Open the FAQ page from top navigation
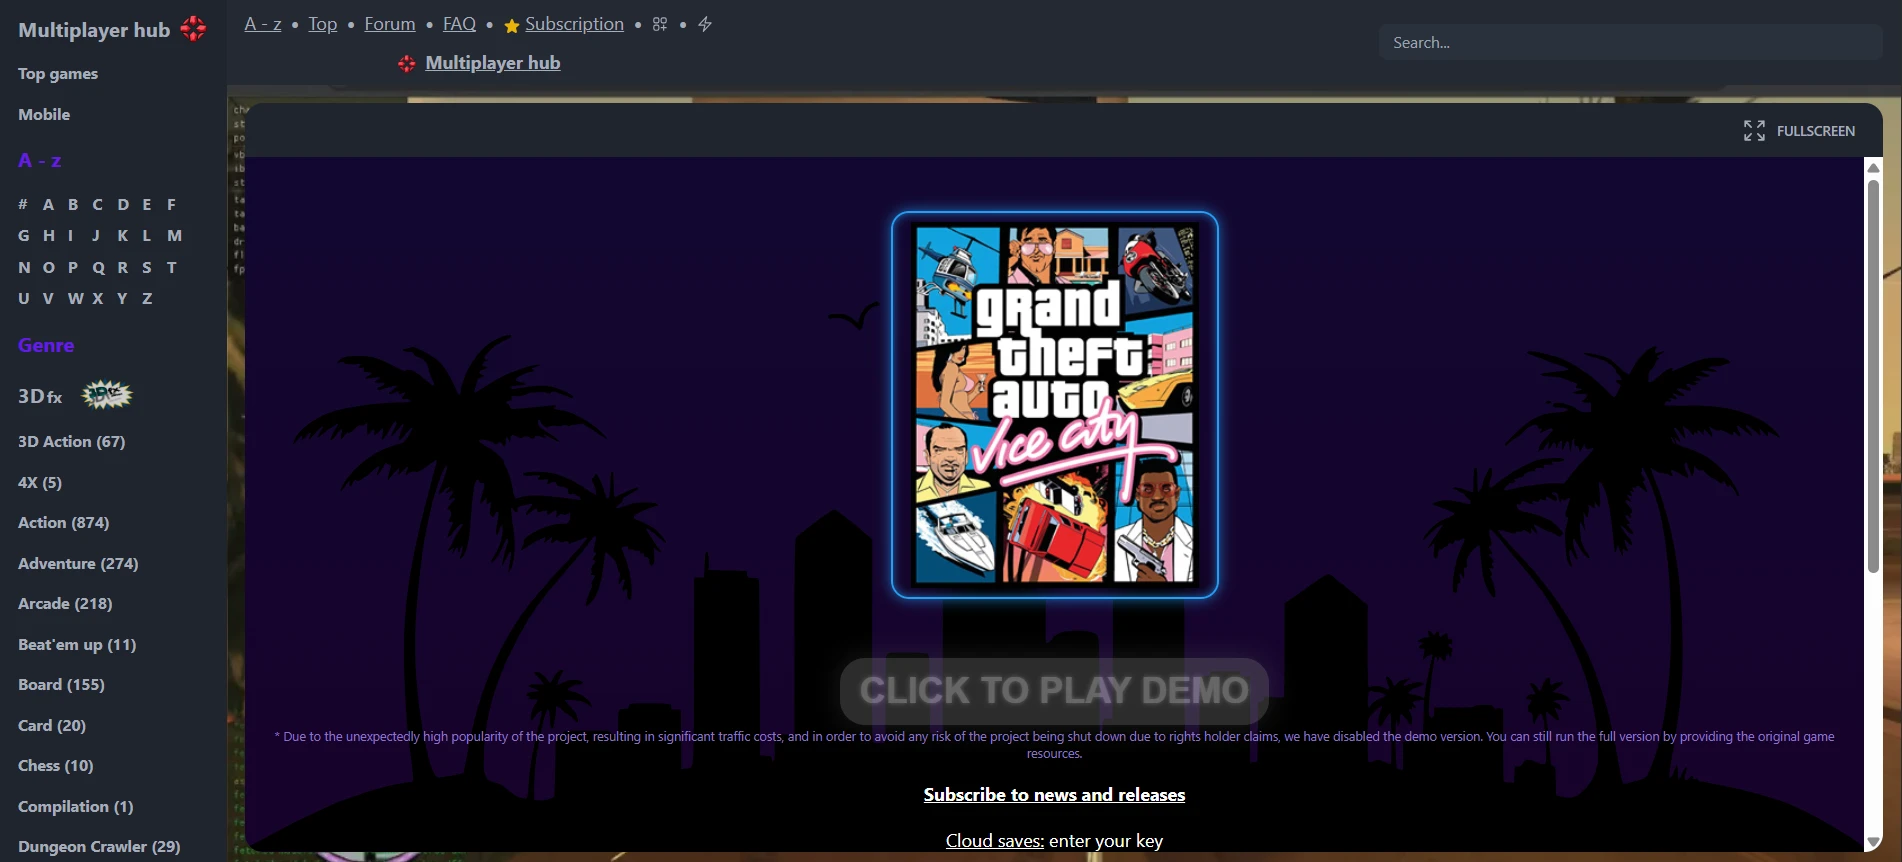This screenshot has height=862, width=1902. (459, 24)
